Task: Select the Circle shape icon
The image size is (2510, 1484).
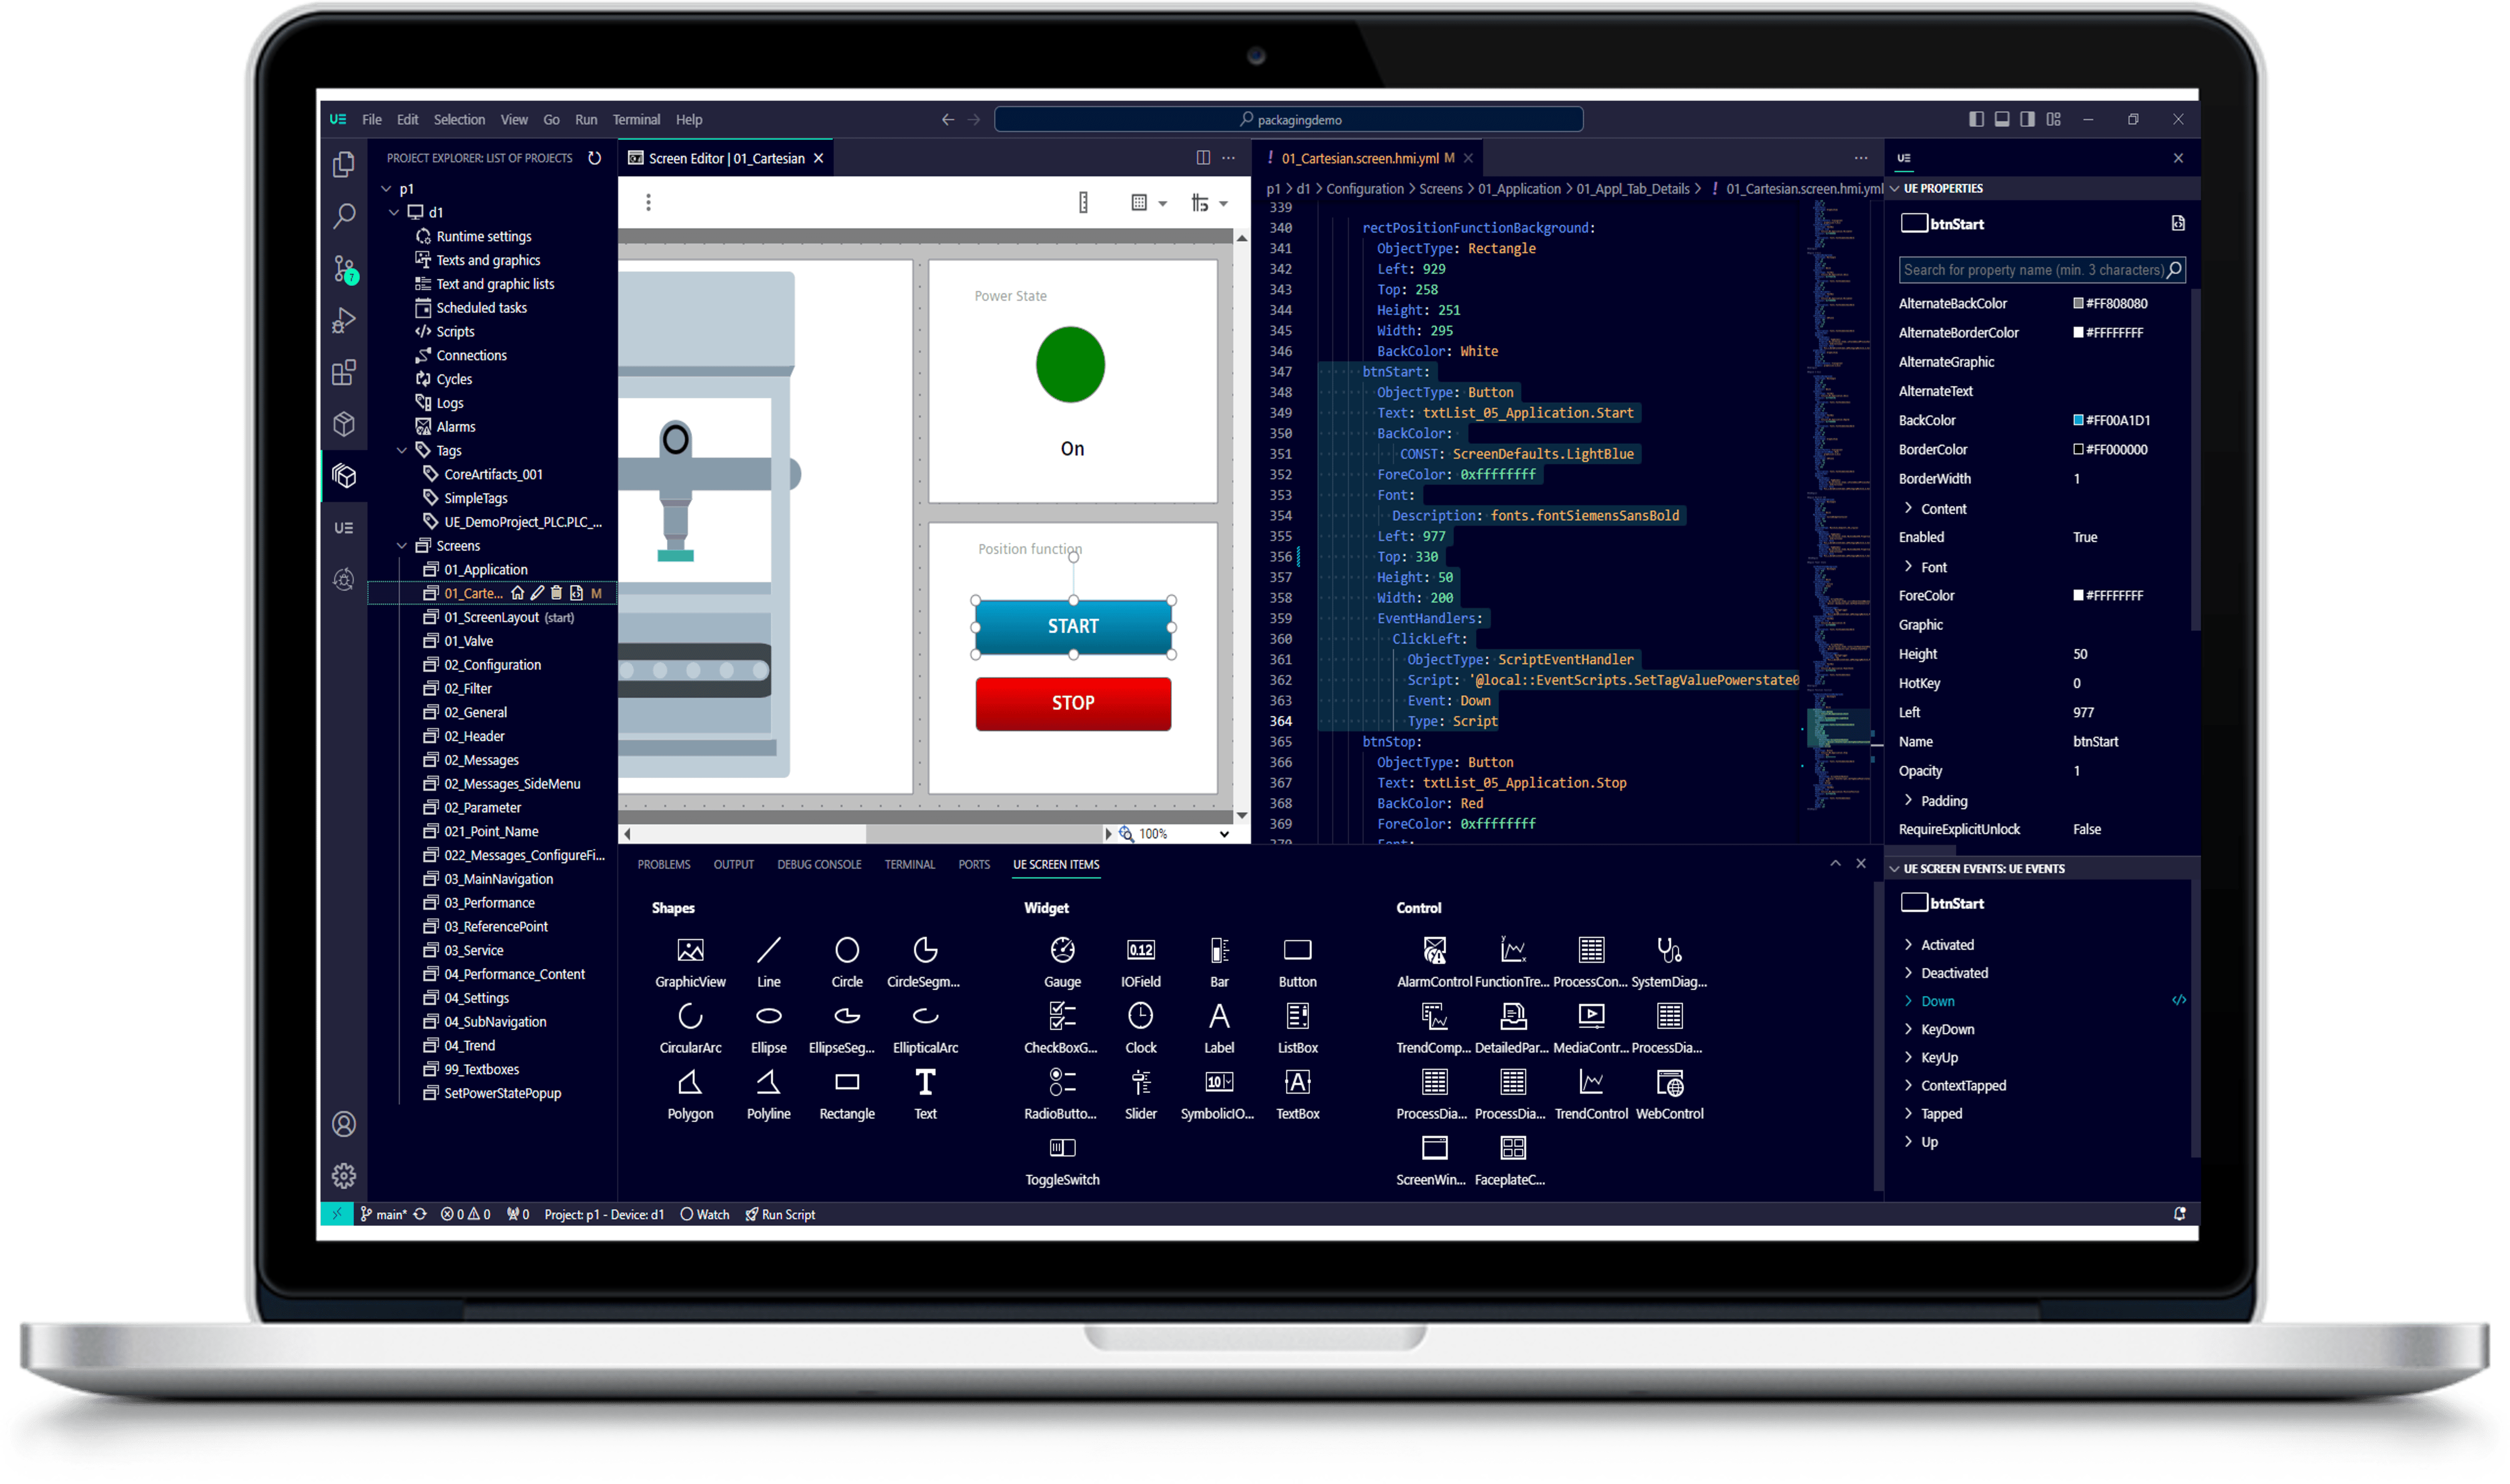Action: coord(847,951)
